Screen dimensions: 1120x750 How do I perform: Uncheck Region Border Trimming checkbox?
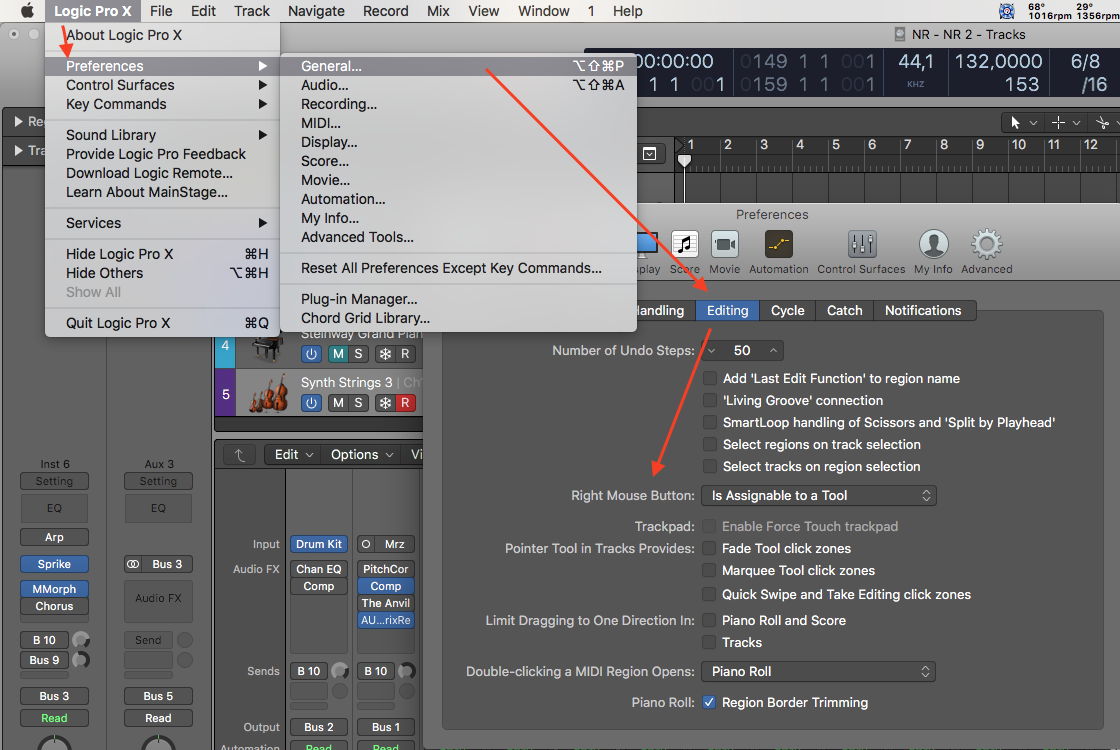[x=709, y=702]
